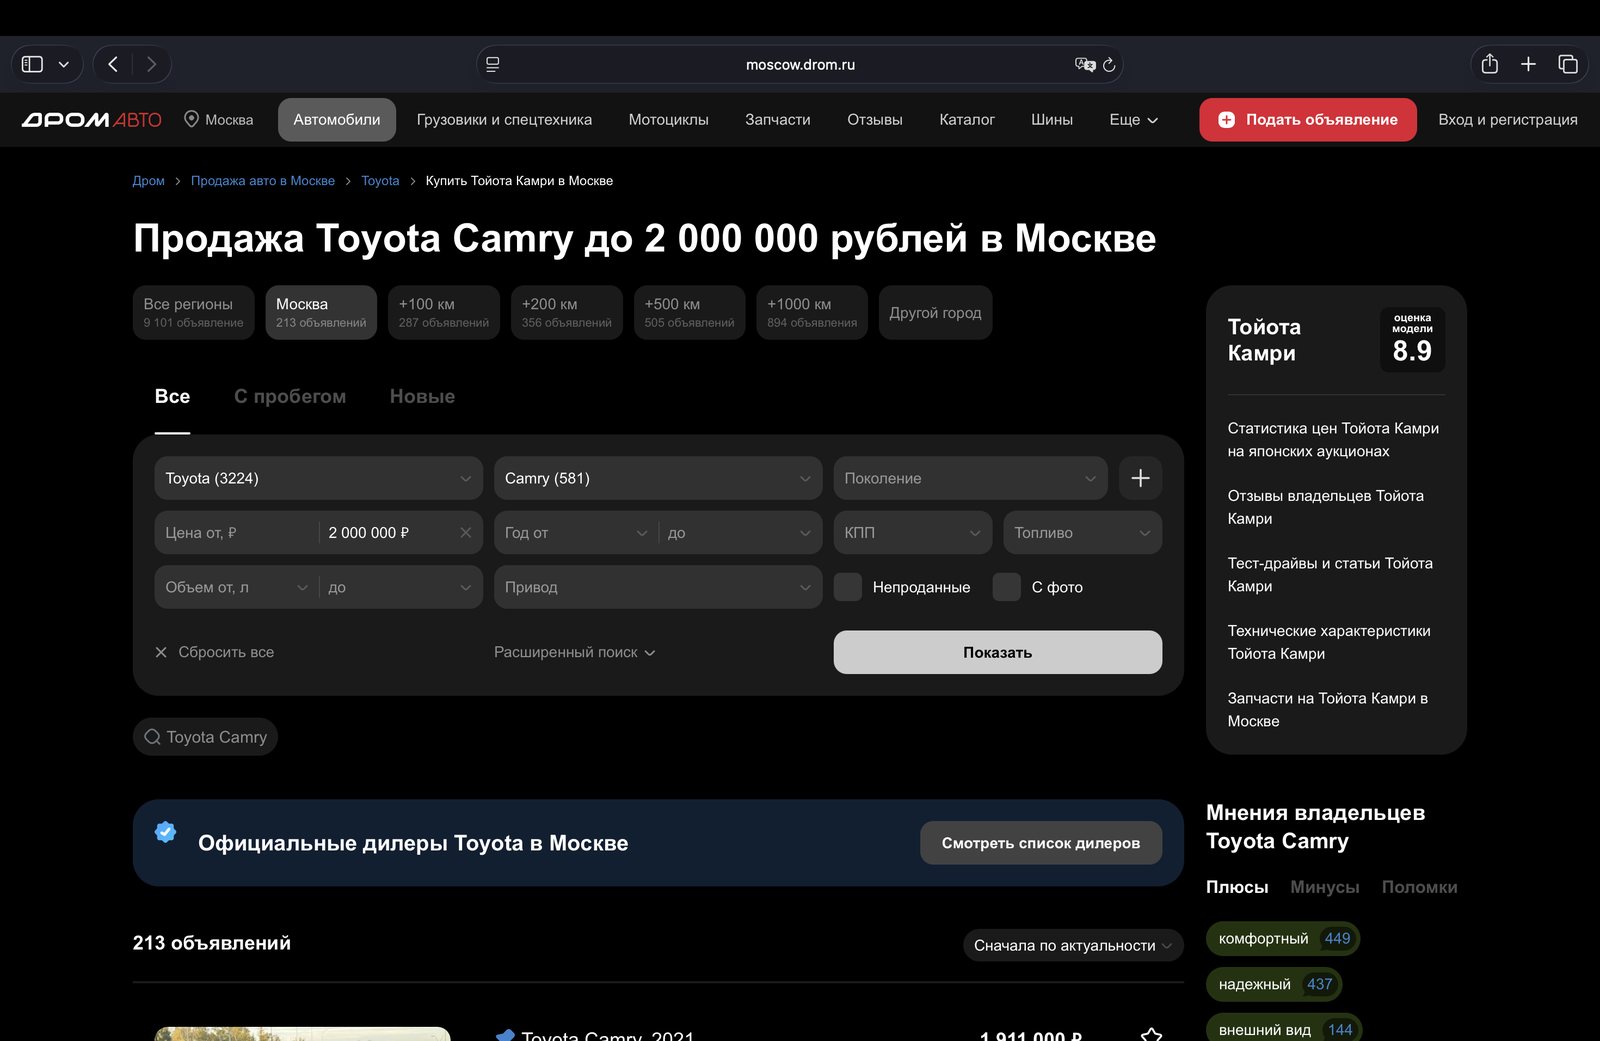Show the tab overview icon

pos(1568,64)
